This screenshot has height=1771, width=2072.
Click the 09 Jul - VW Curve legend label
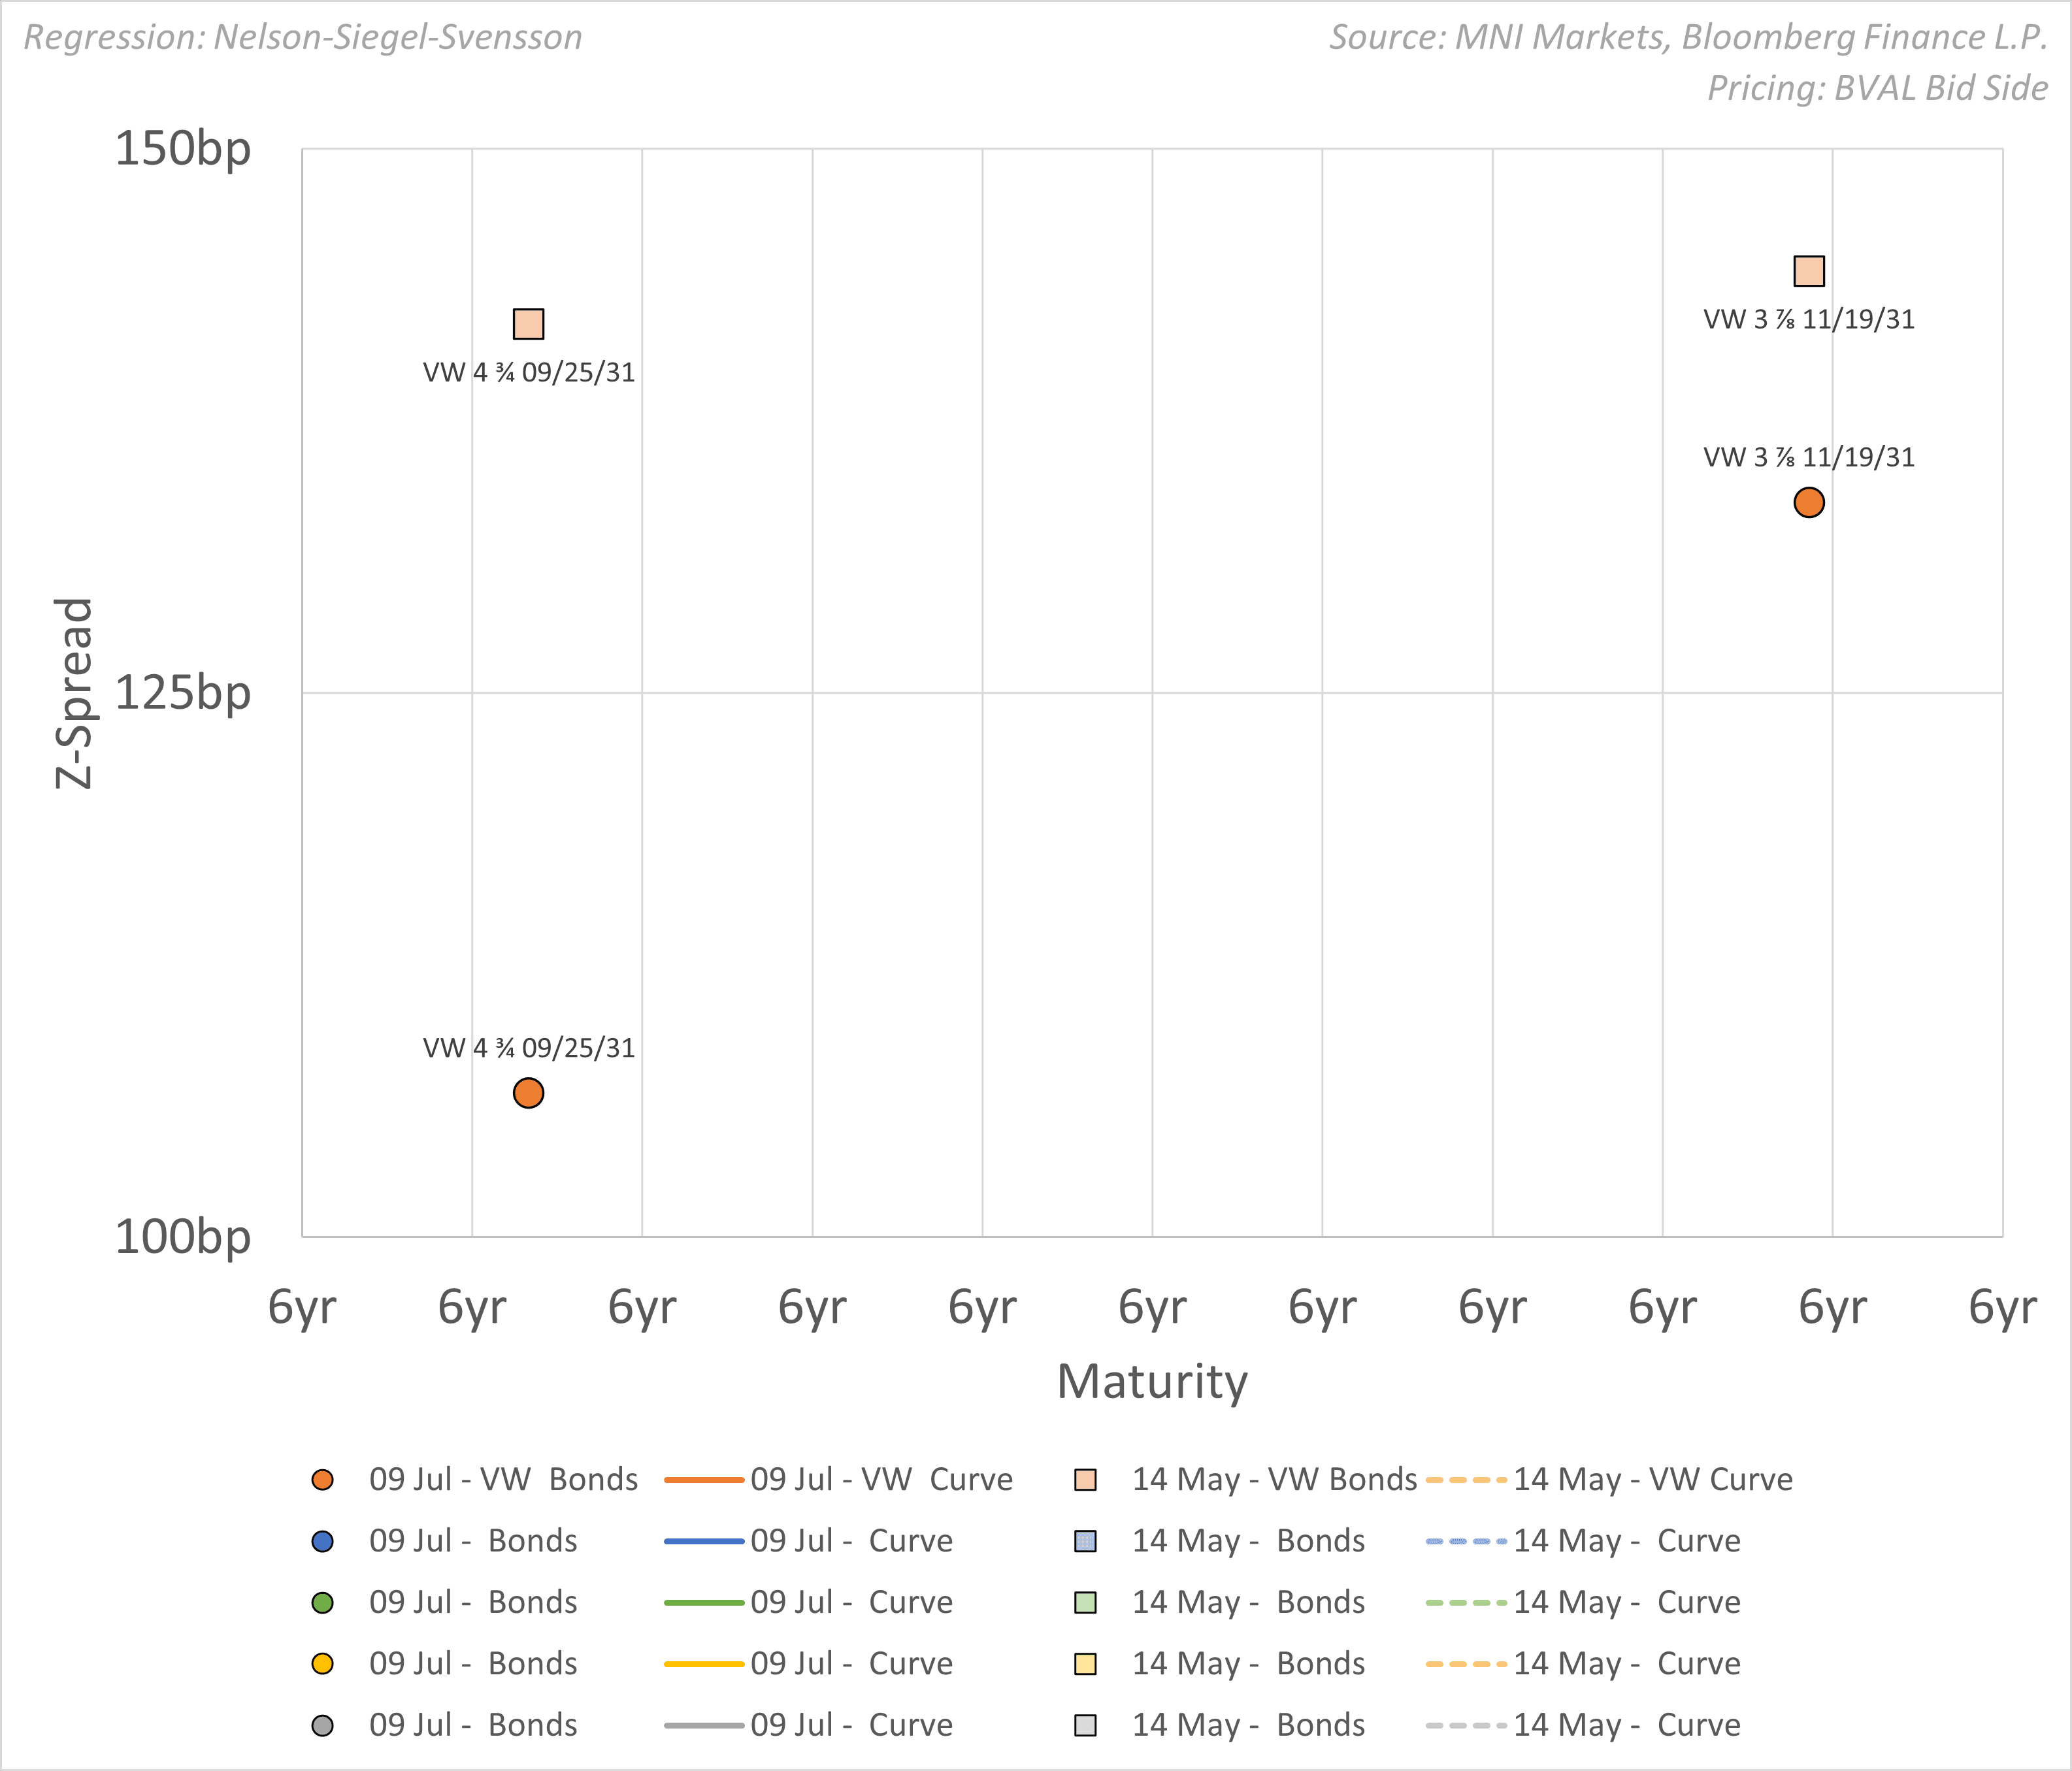(881, 1480)
